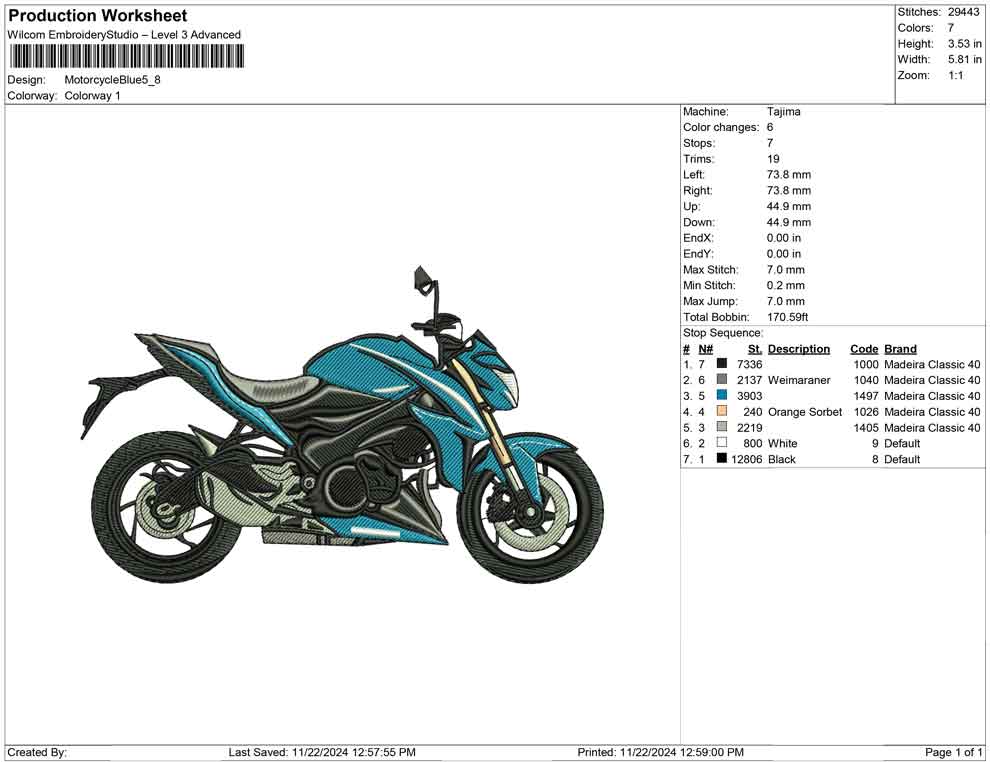
Task: Select the Black swatch with 12806 stitches
Action: point(721,459)
